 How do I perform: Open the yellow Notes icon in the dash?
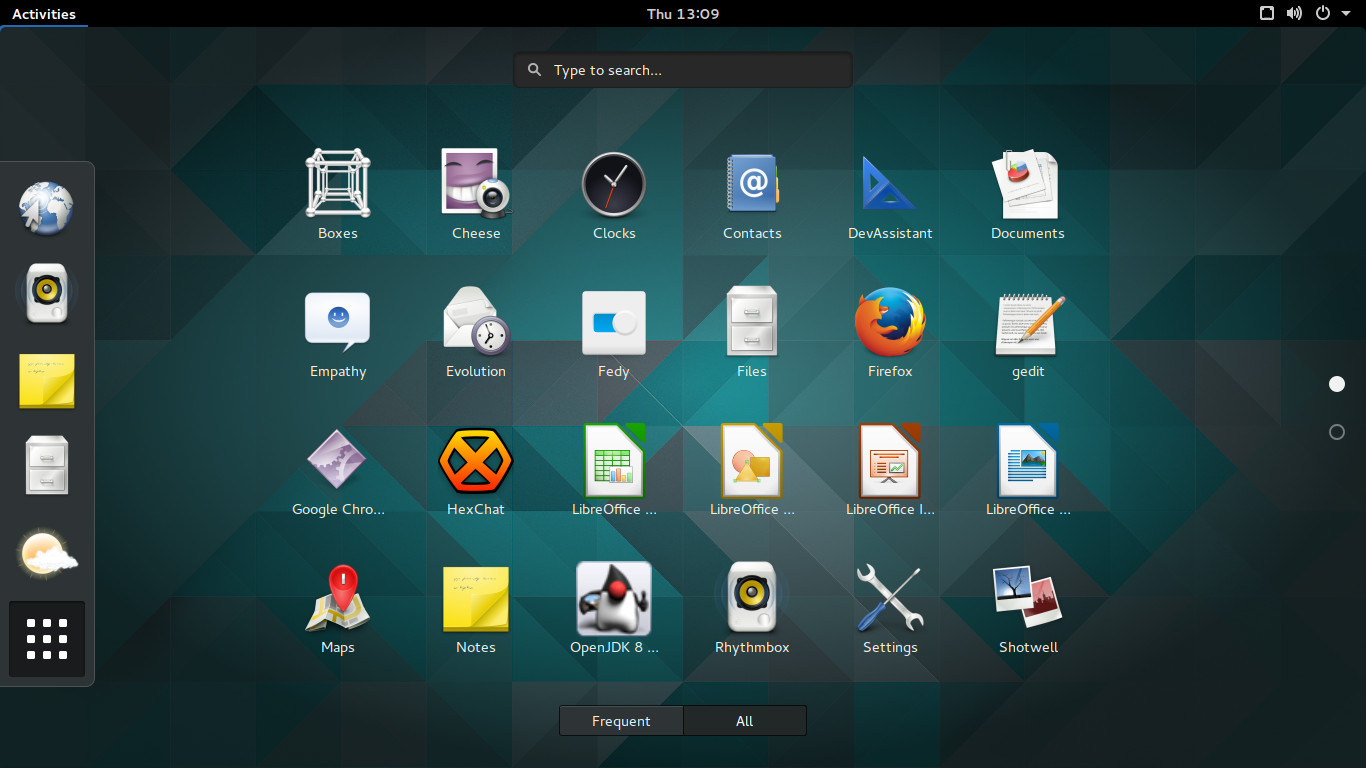pos(47,380)
